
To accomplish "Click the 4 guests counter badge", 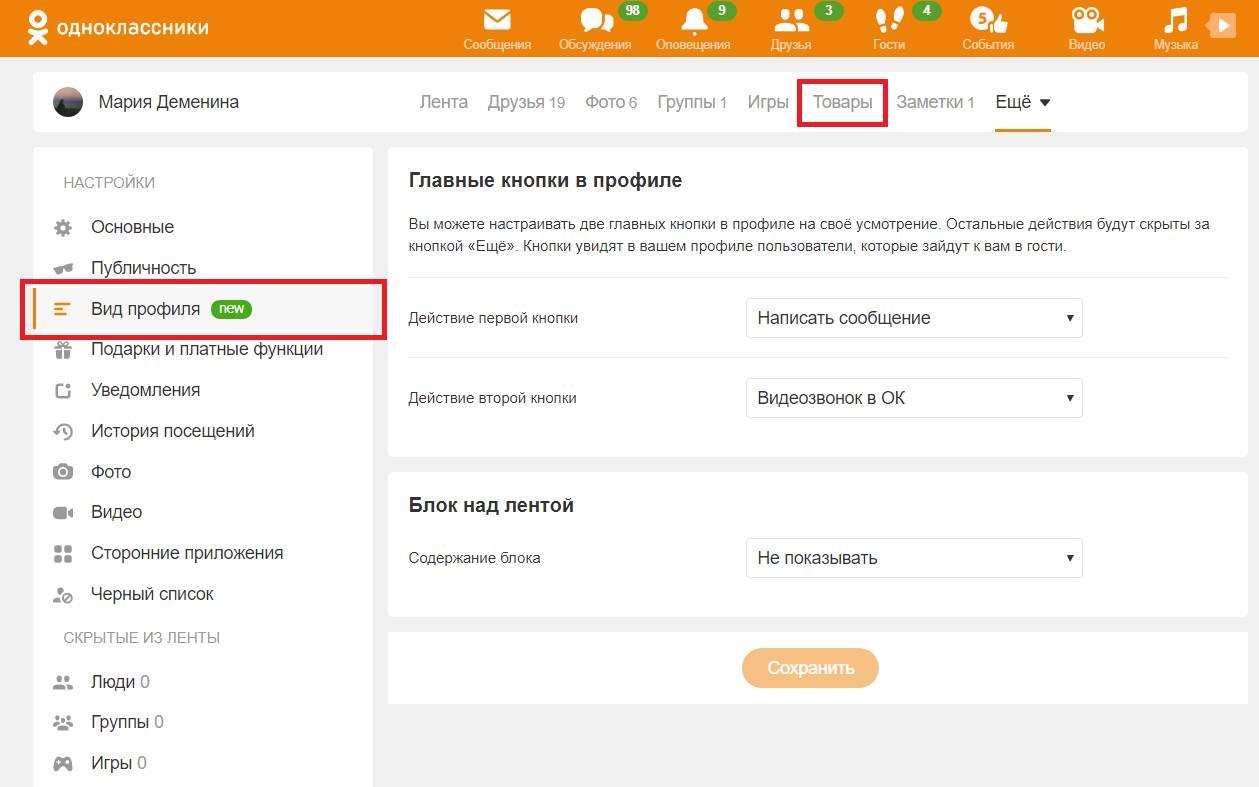I will tap(927, 11).
